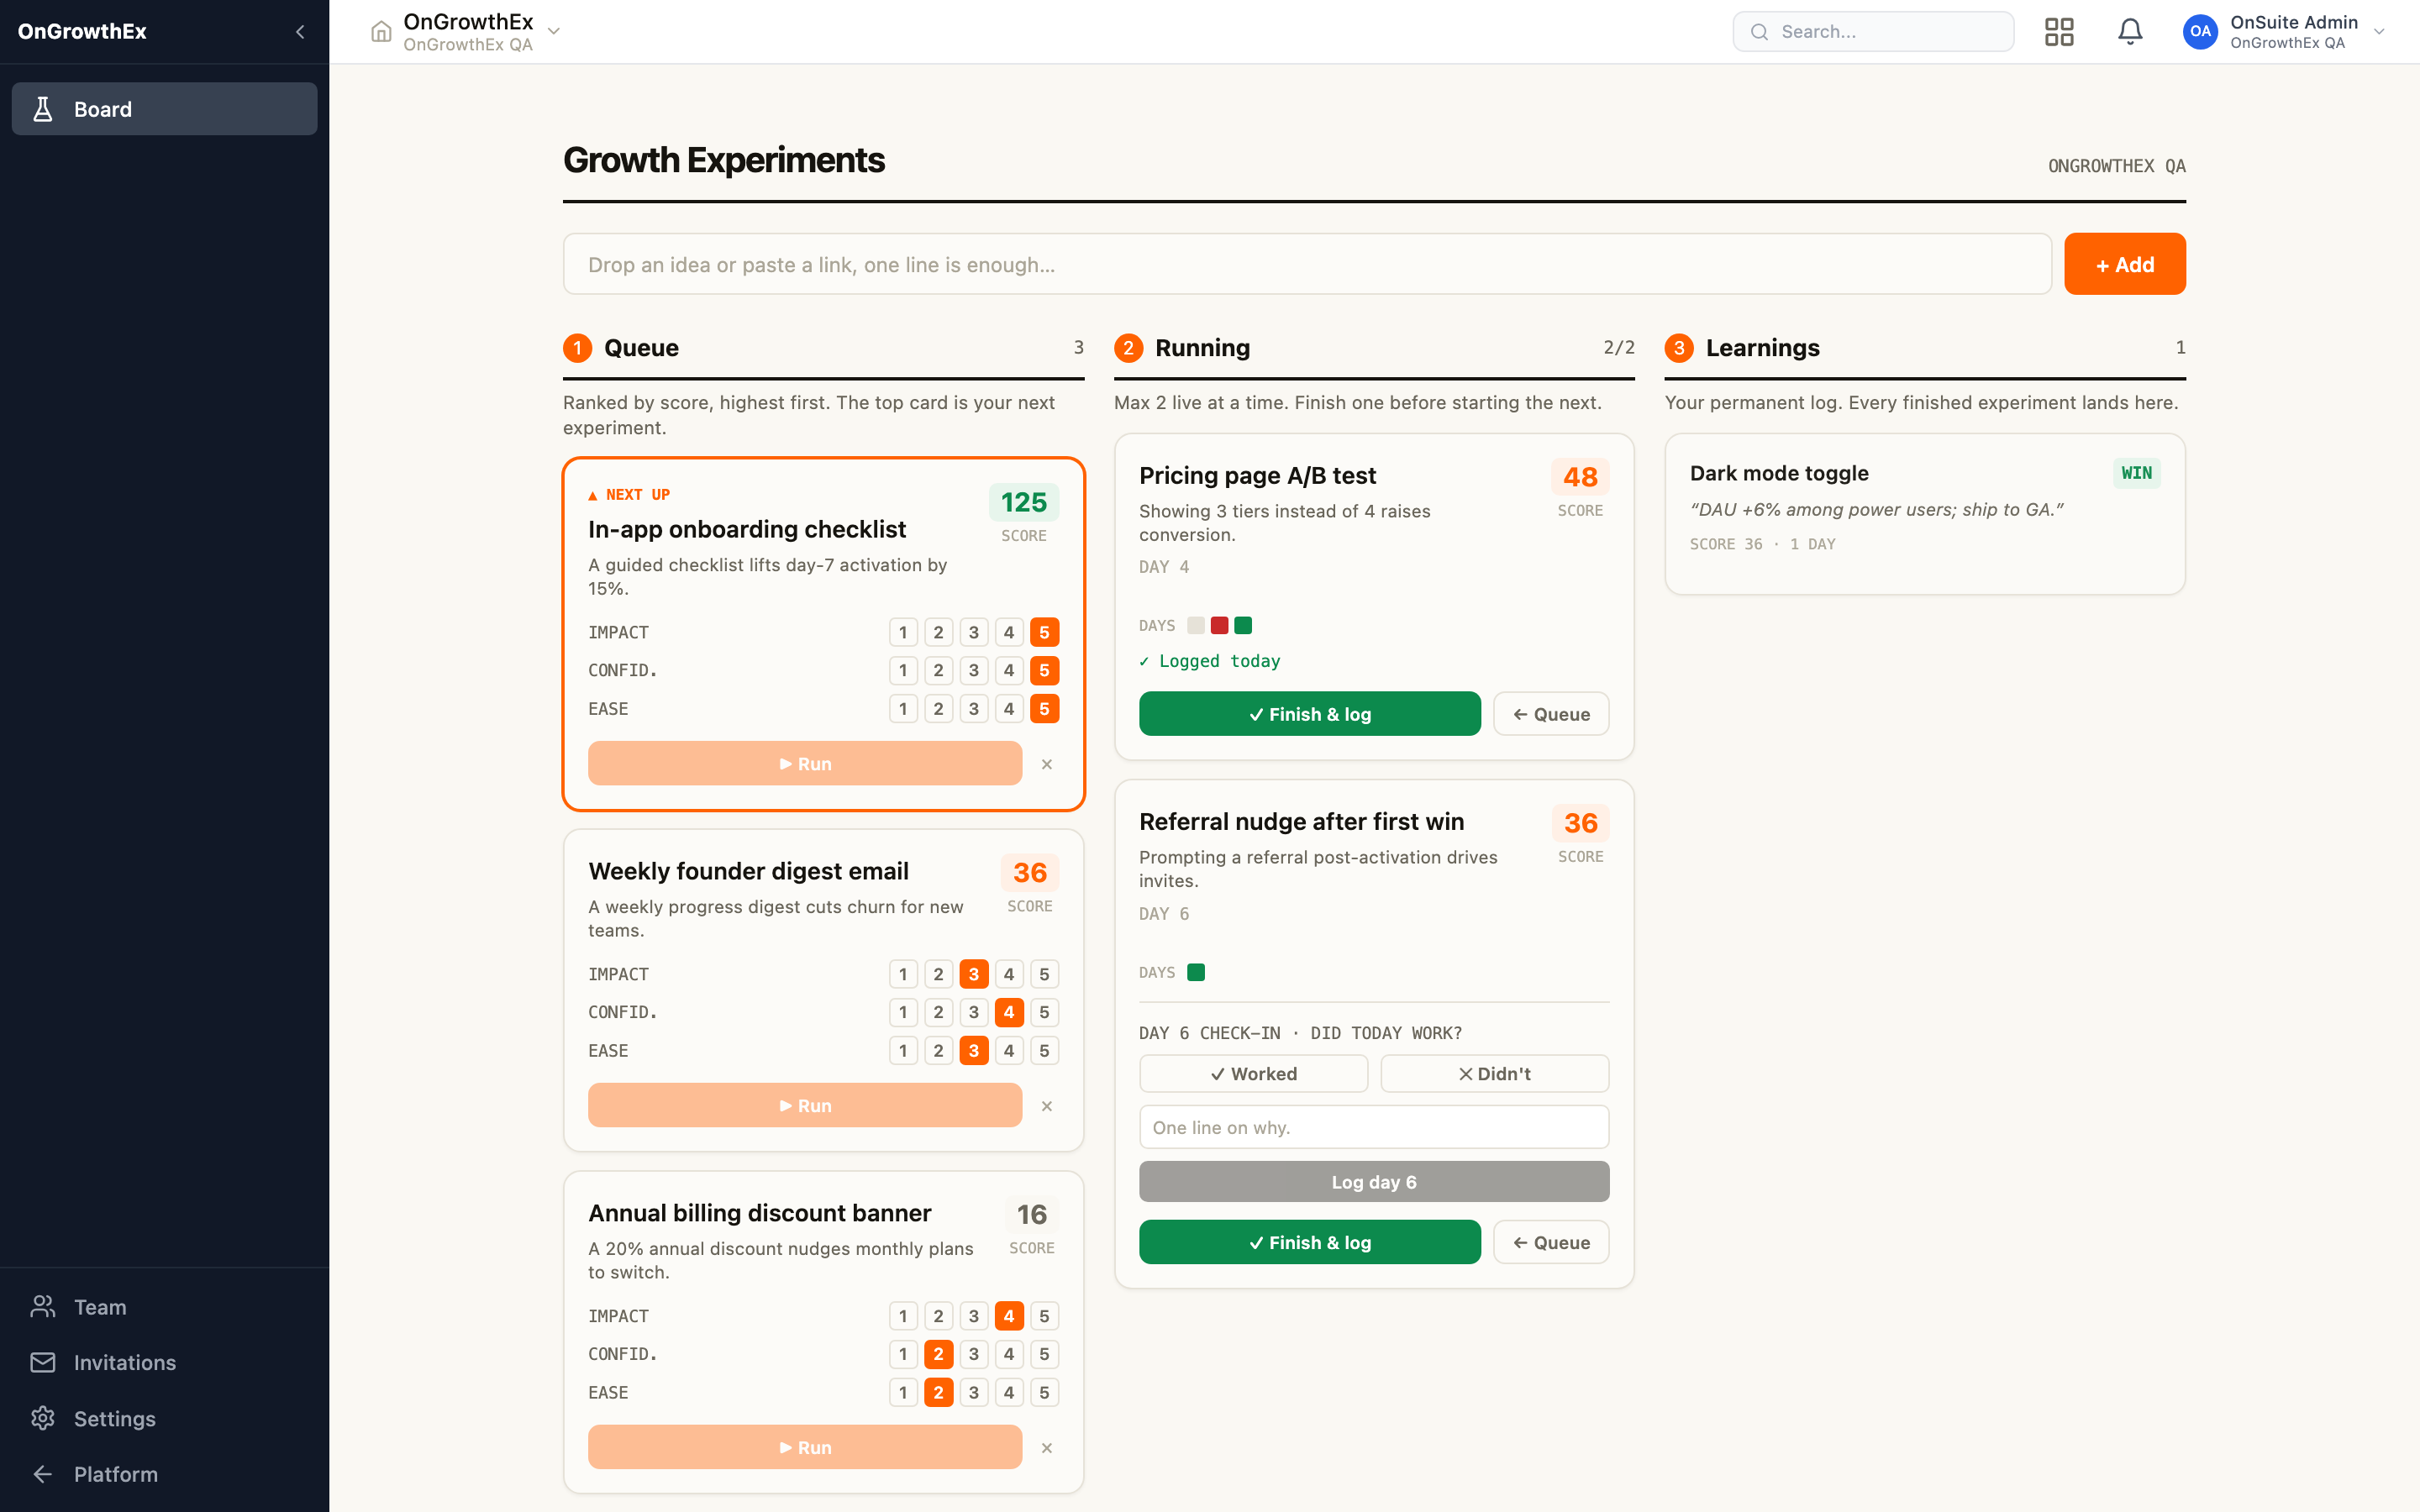
Task: Click the + Add button
Action: click(x=2125, y=264)
